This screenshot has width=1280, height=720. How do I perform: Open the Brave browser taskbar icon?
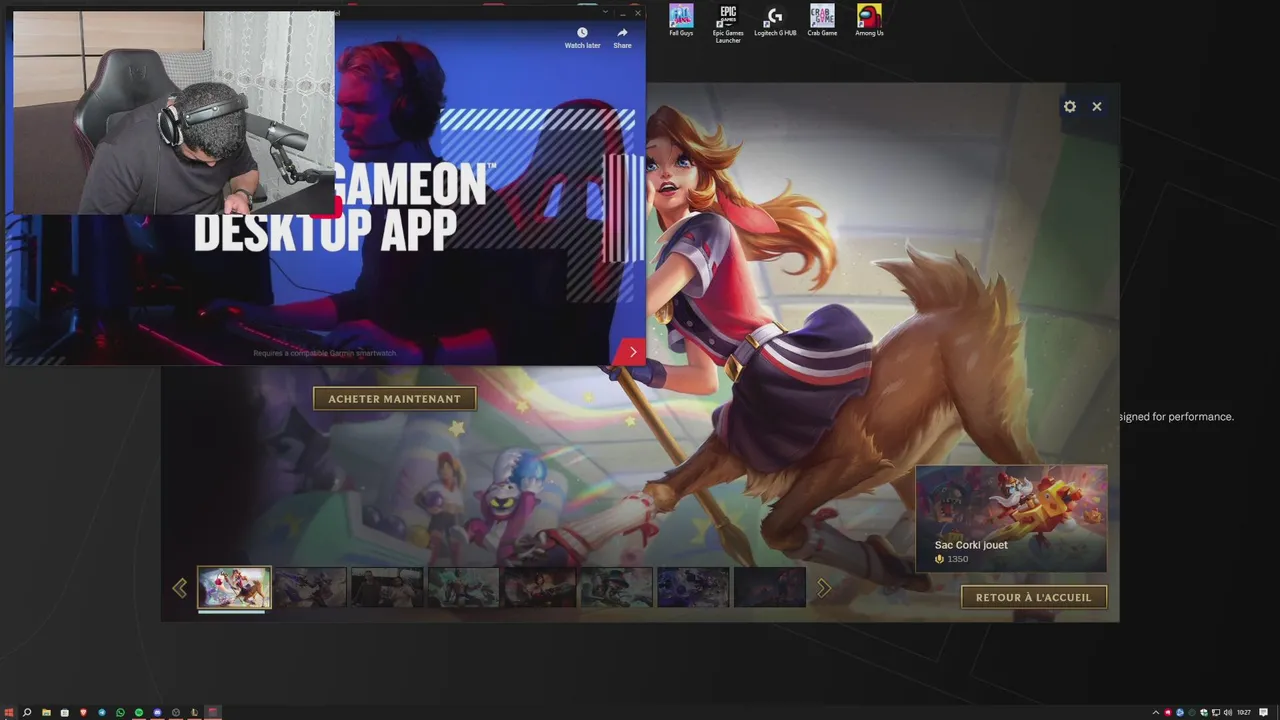coord(83,712)
